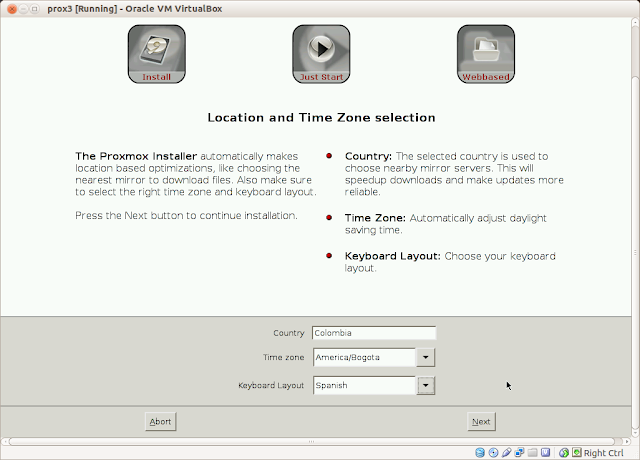Open the Time zone dropdown arrow

point(425,357)
